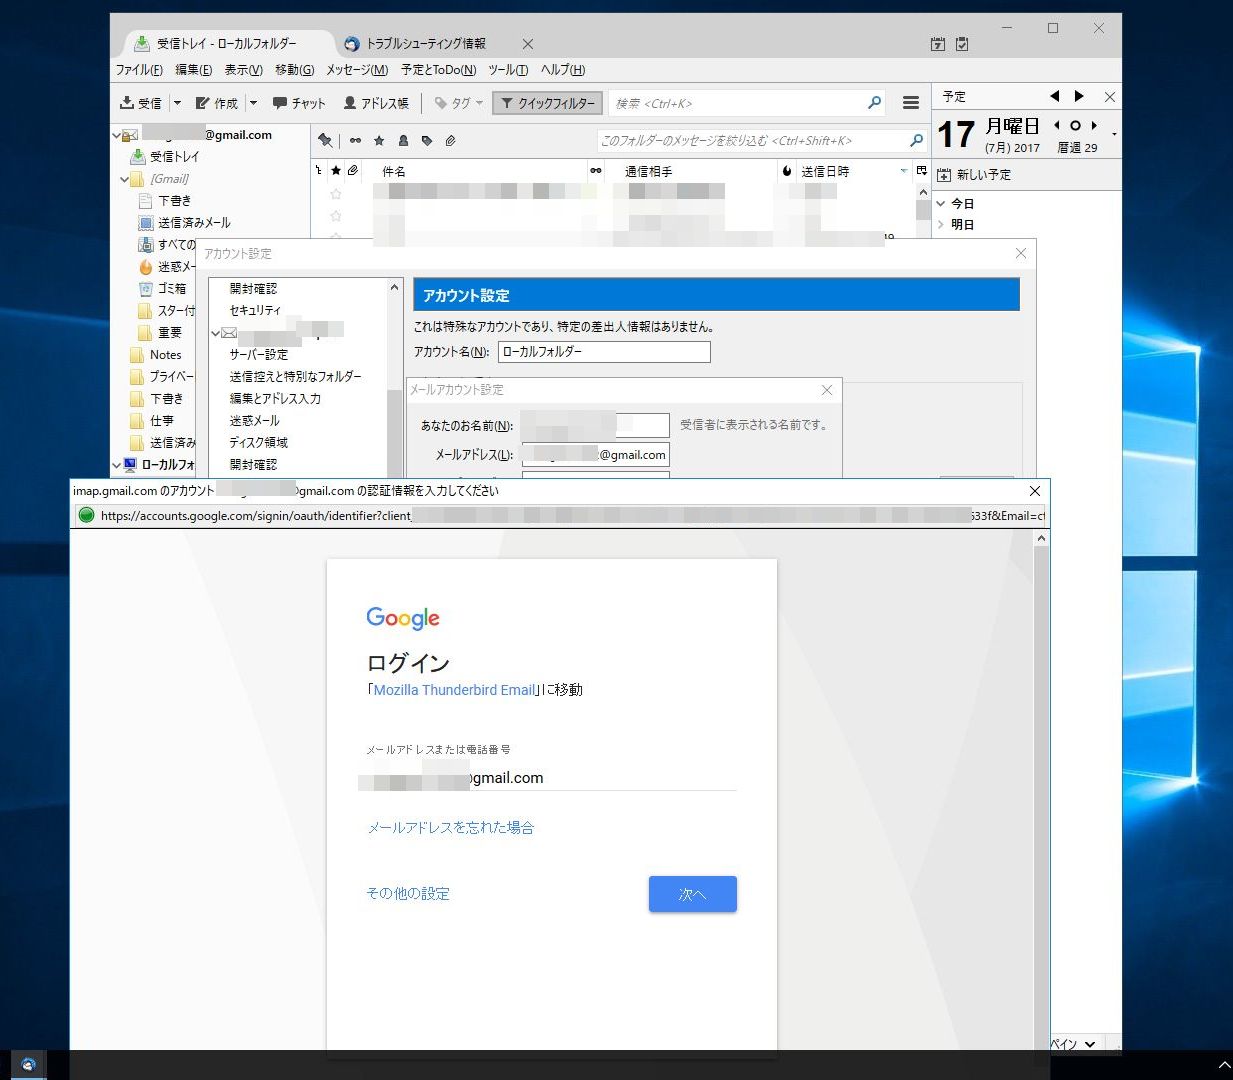
Task: Click the その他の設定 link
Action: pyautogui.click(x=408, y=894)
